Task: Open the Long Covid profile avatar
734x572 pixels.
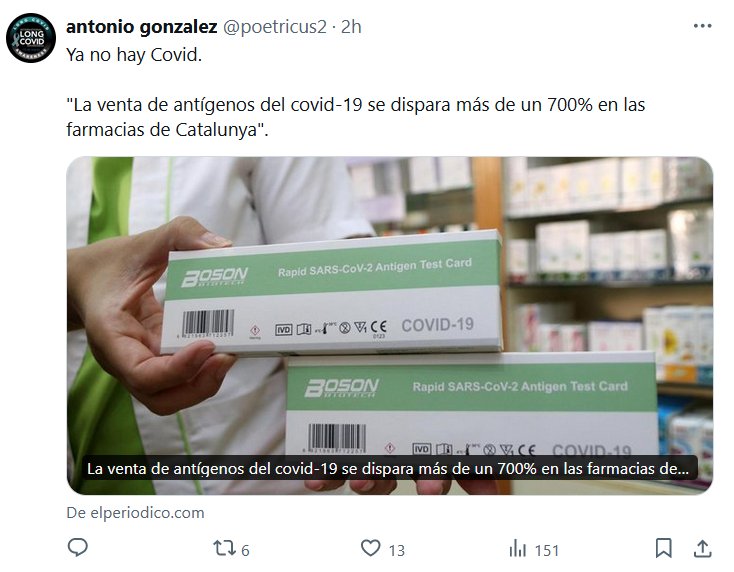Action: pyautogui.click(x=31, y=38)
